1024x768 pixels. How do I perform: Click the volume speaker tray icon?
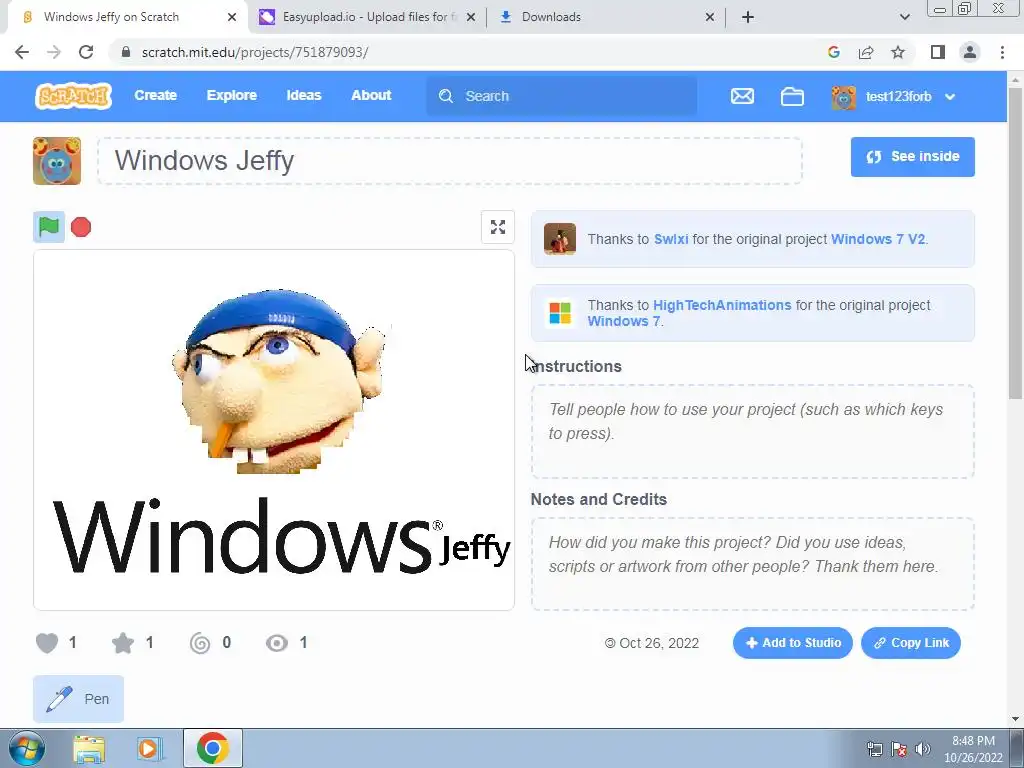coord(922,749)
